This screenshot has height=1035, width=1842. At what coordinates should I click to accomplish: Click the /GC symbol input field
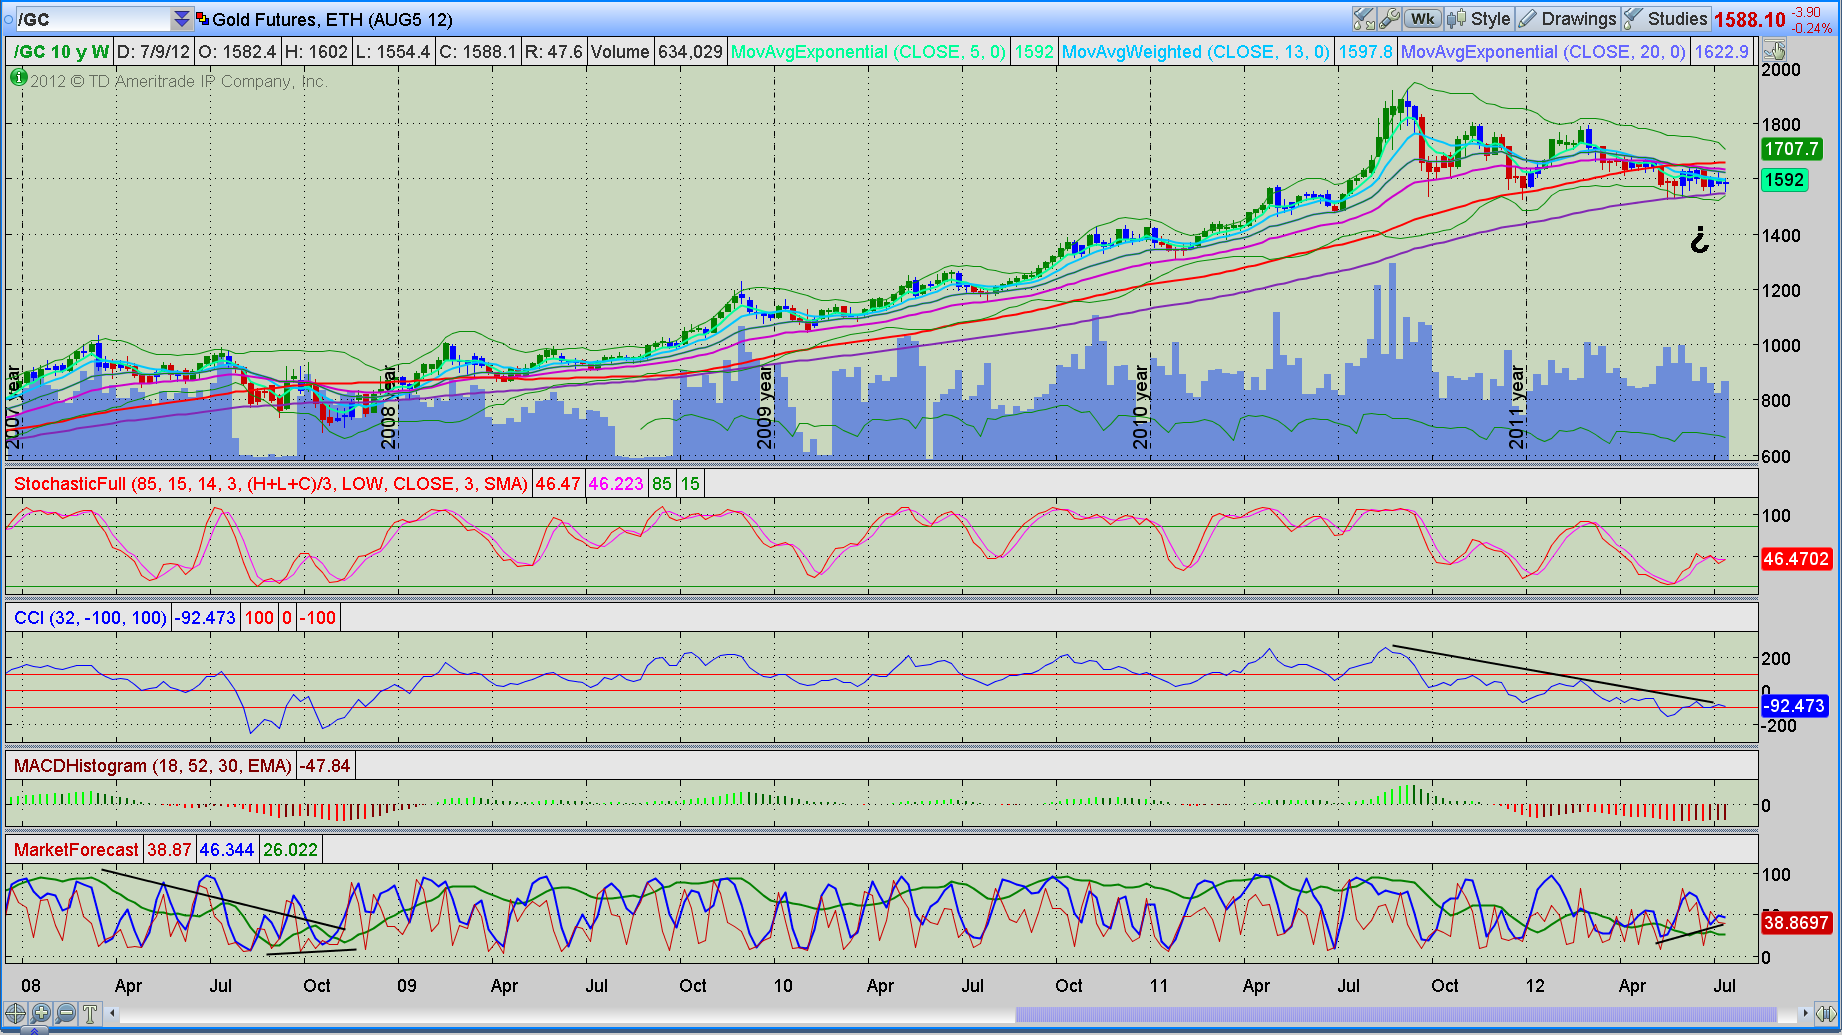[92, 19]
